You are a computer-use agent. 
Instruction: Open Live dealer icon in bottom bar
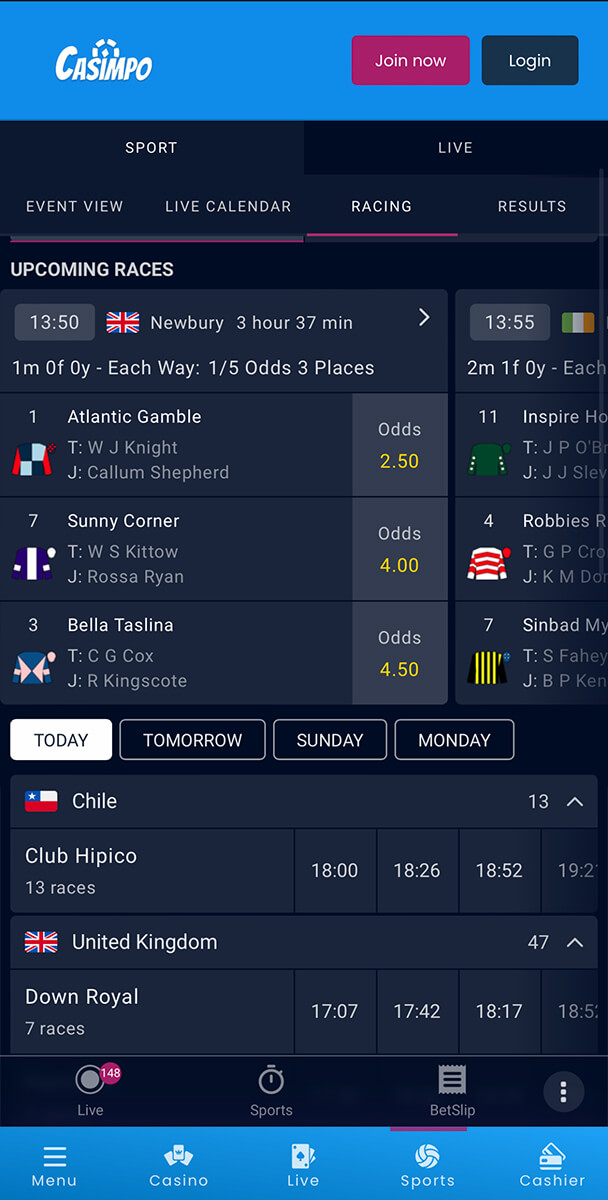[303, 1156]
